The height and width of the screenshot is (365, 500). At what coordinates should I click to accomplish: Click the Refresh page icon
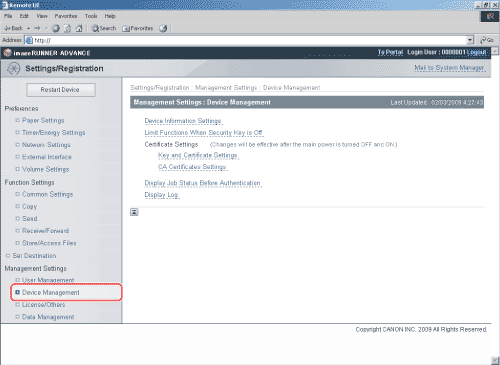[x=68, y=28]
